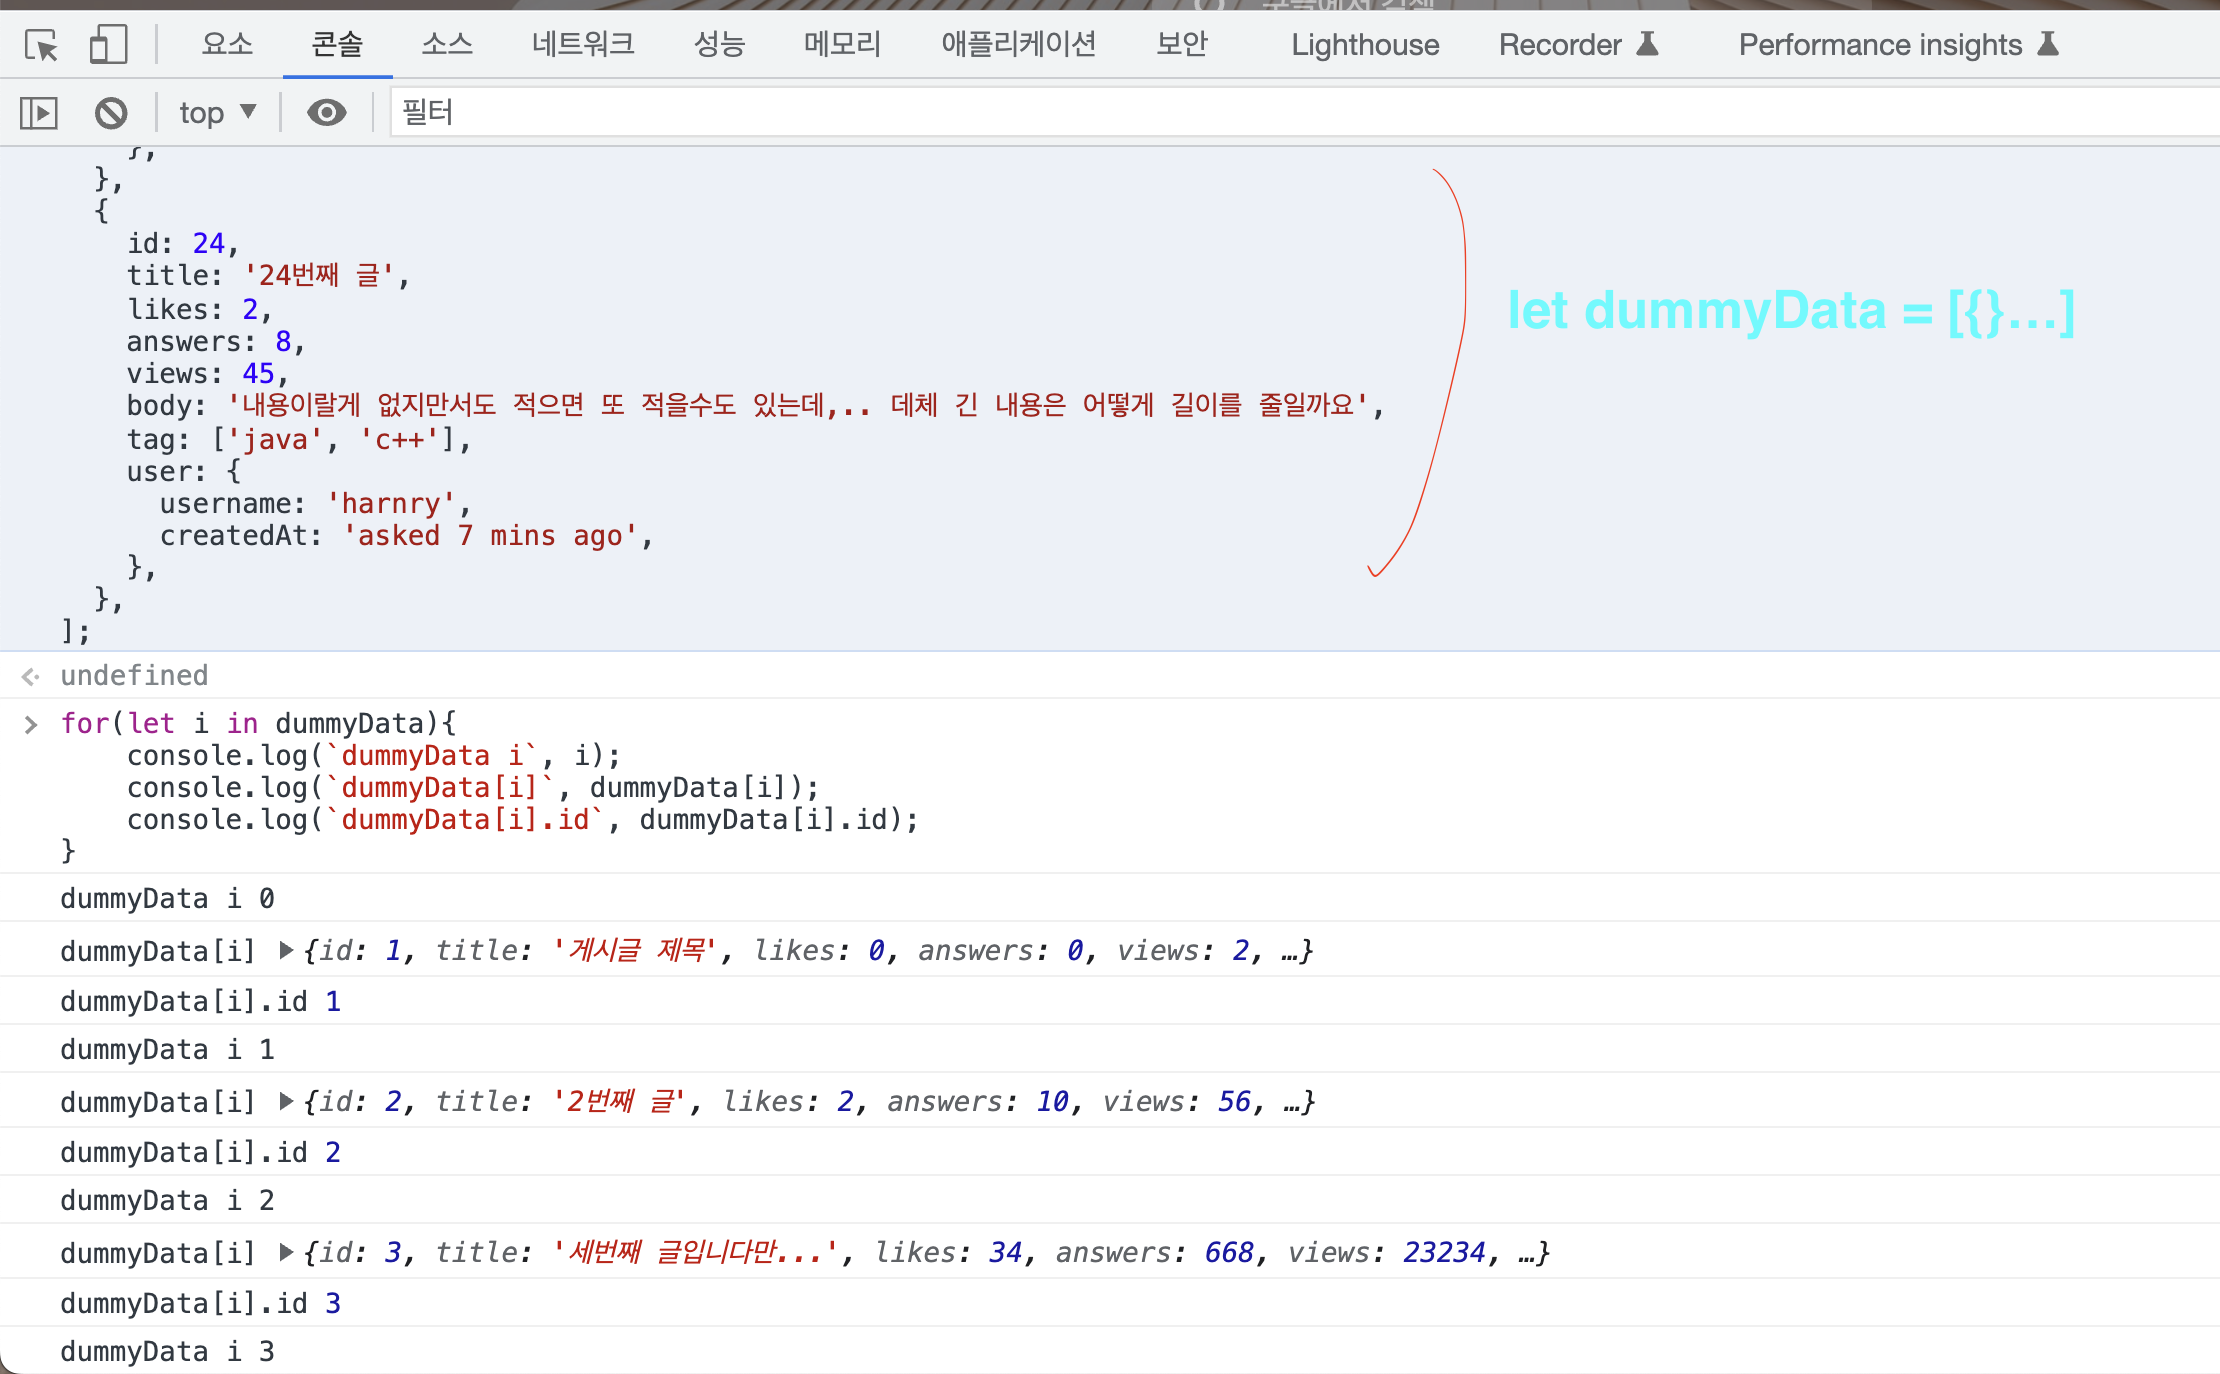Click the undefined return value line
This screenshot has width=2220, height=1374.
click(134, 676)
